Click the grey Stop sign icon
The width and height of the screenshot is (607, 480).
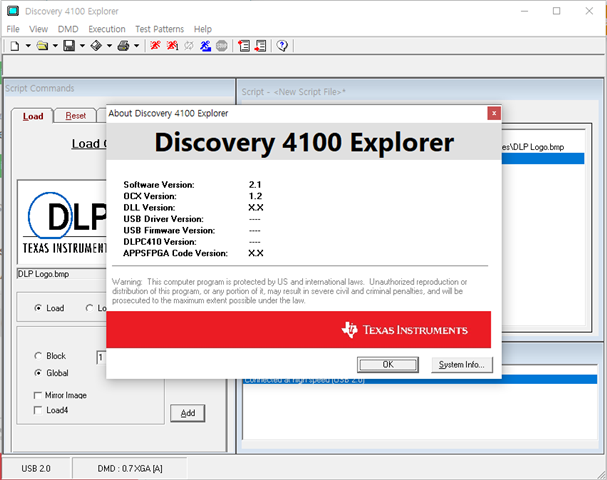tap(221, 46)
